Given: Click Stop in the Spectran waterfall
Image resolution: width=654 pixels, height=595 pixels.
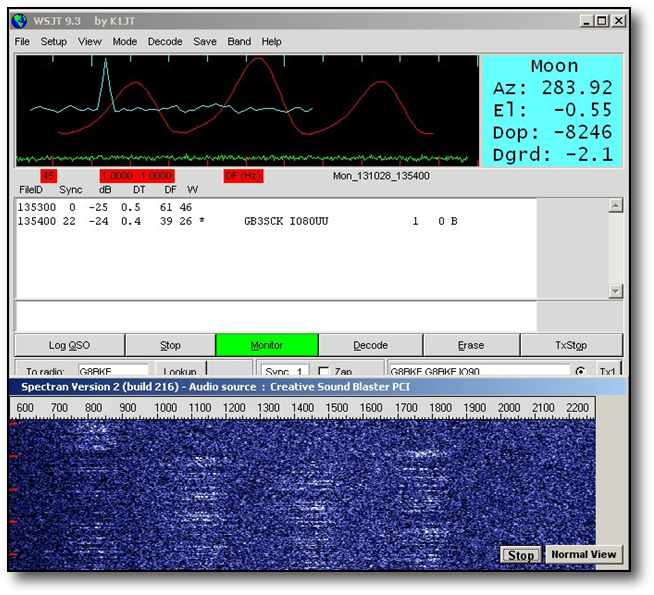Looking at the screenshot, I should 520,555.
